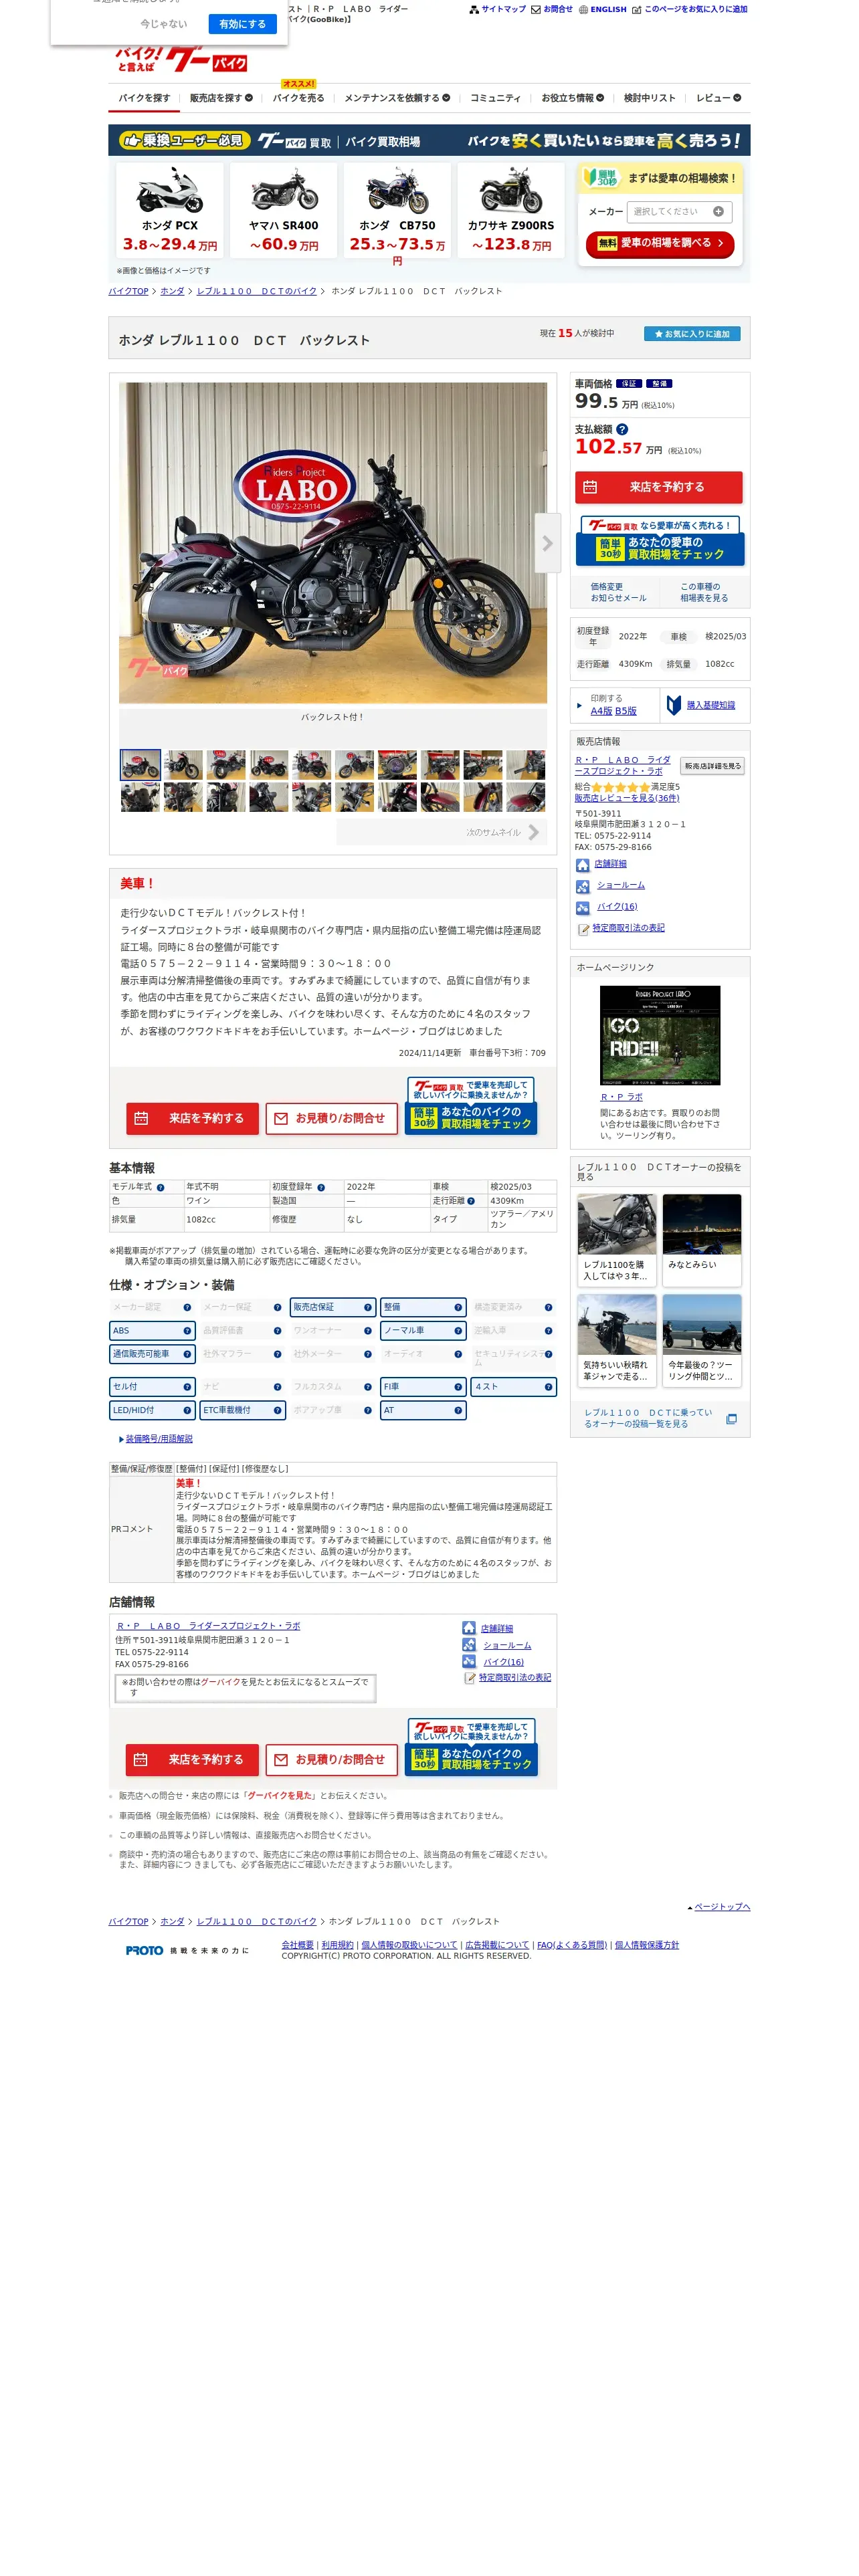
Task: Open the ホンダ PCX price card
Action: [x=169, y=211]
